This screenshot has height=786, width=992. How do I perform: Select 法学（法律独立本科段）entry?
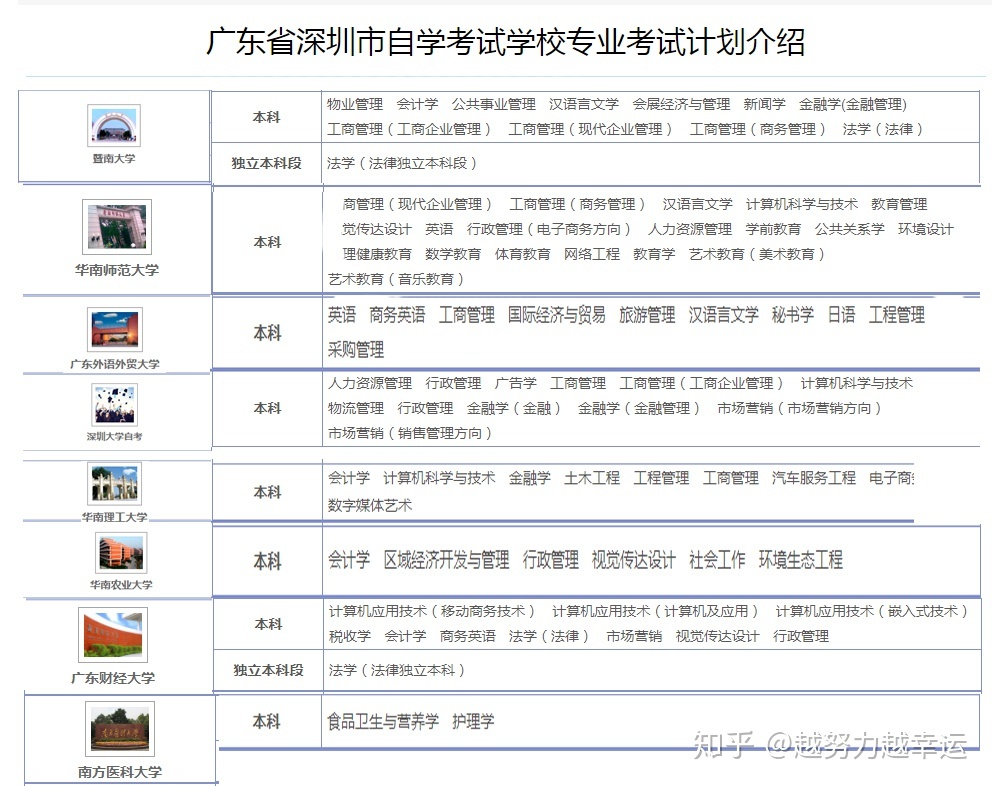[x=402, y=163]
